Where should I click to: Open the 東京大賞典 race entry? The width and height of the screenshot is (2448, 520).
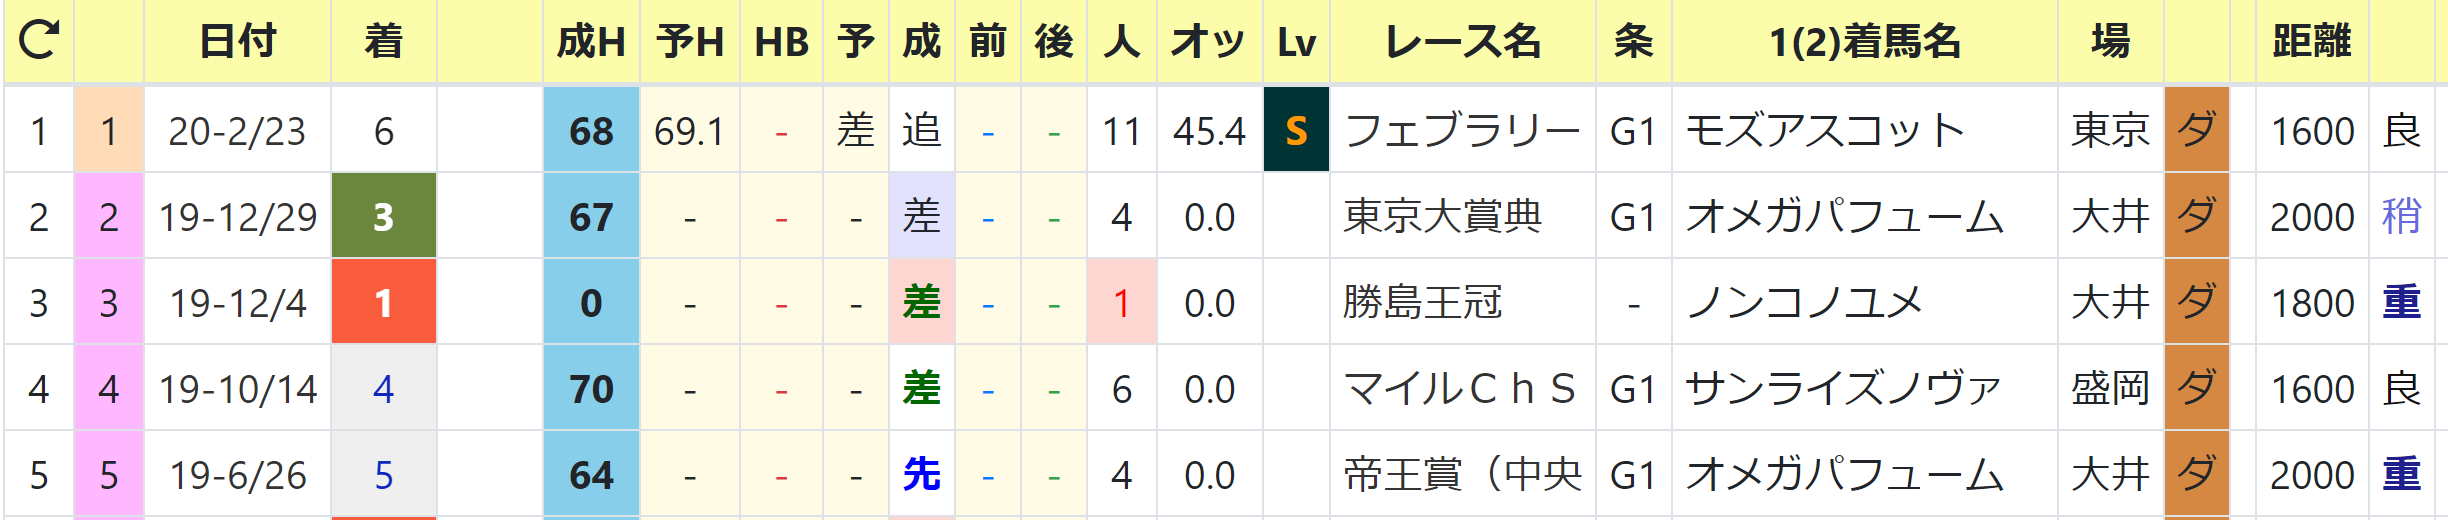coord(1442,216)
